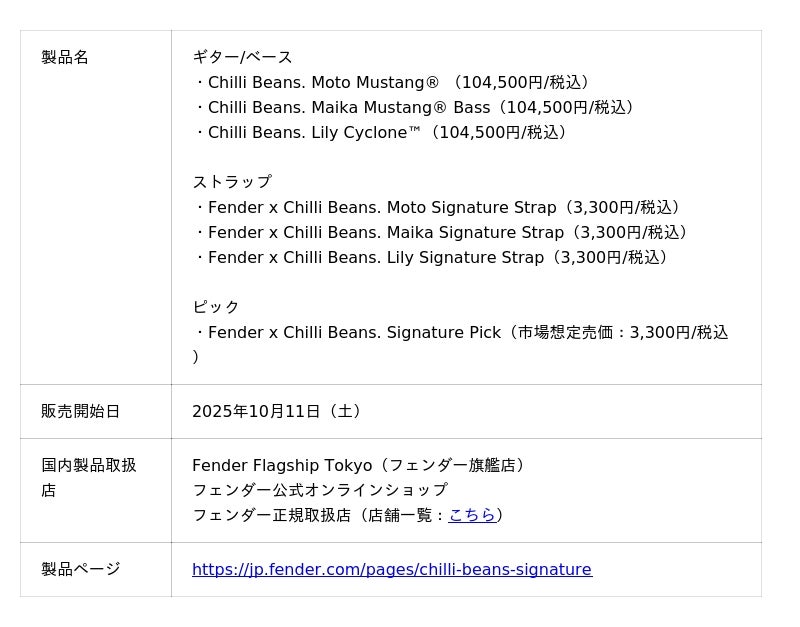The width and height of the screenshot is (800, 627).
Task: Open the jp.fender.com chilli-beans-signature URL
Action: (x=391, y=569)
